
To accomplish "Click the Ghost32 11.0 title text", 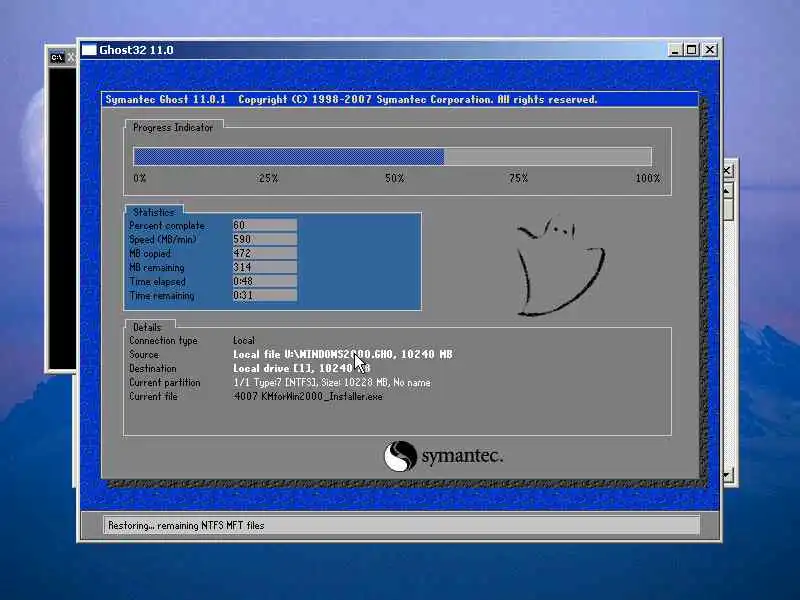I will point(136,50).
